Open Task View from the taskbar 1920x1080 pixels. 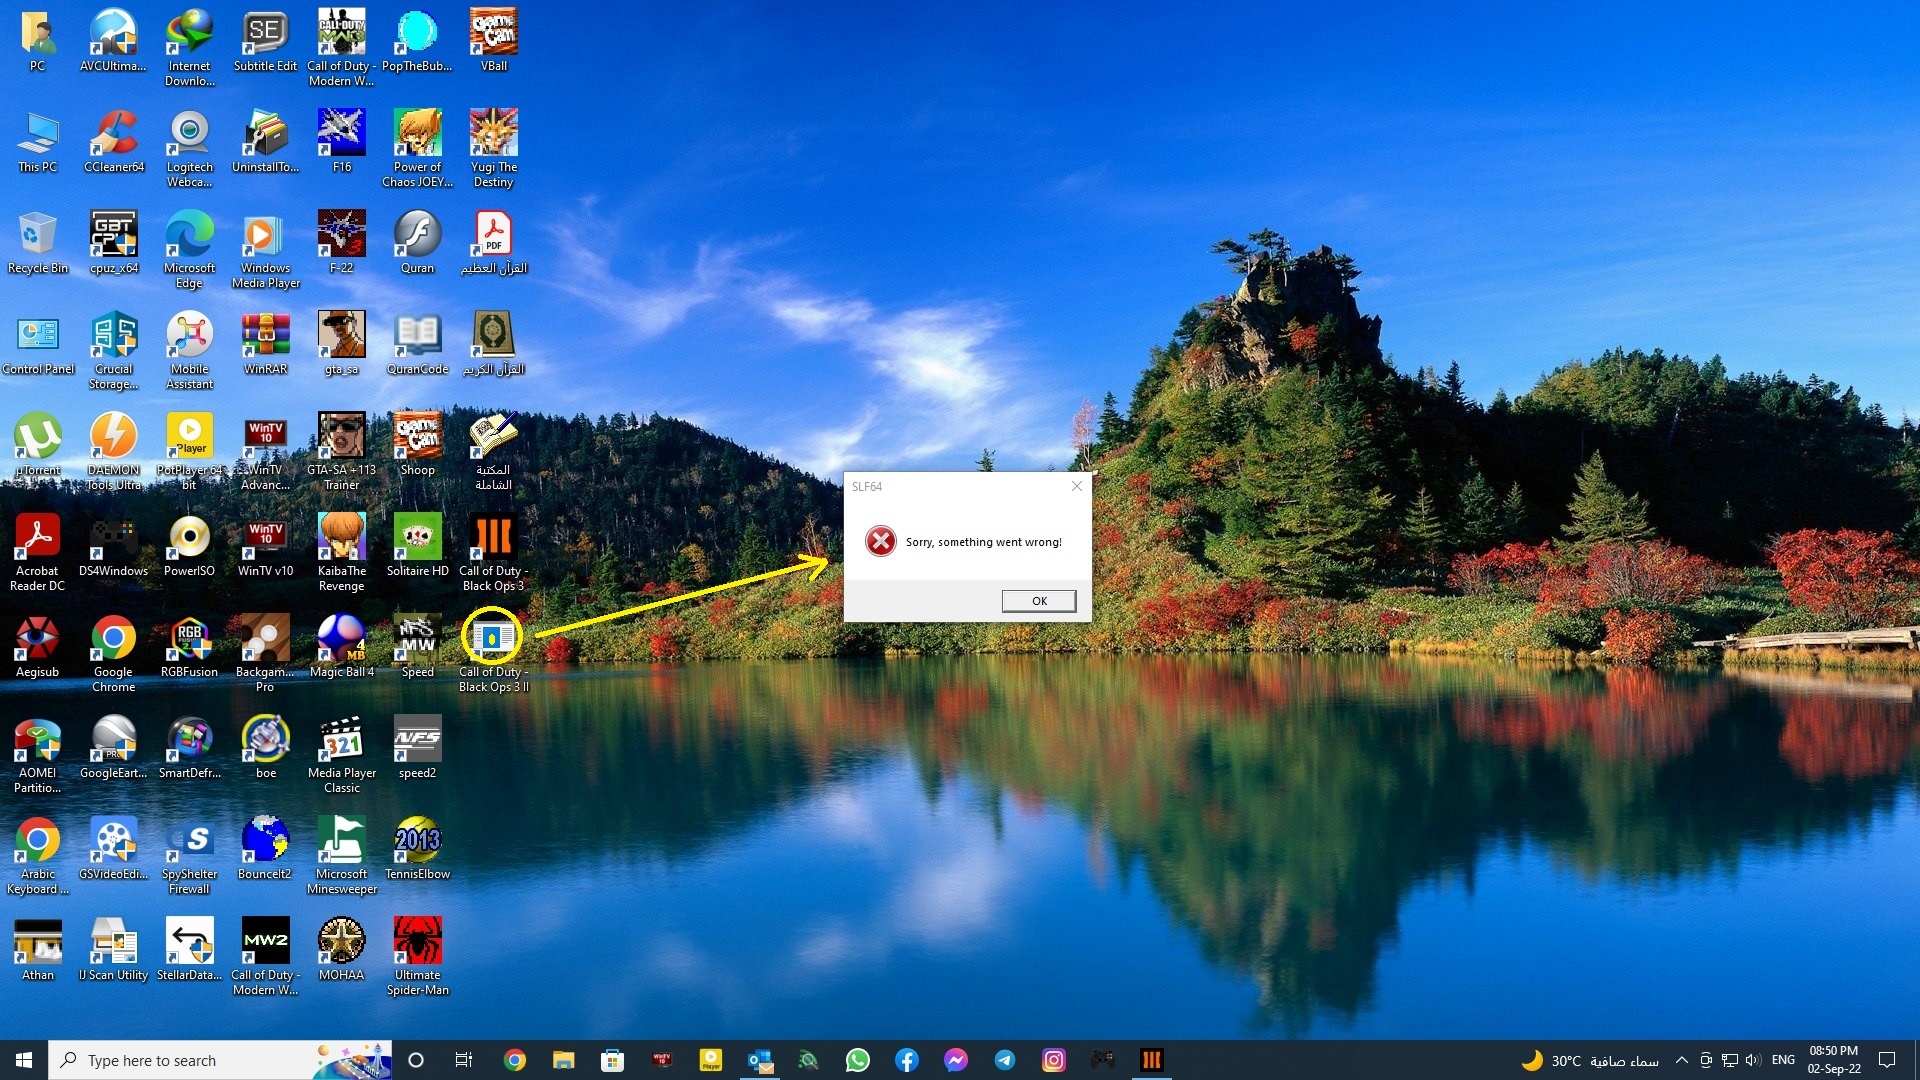point(464,1060)
